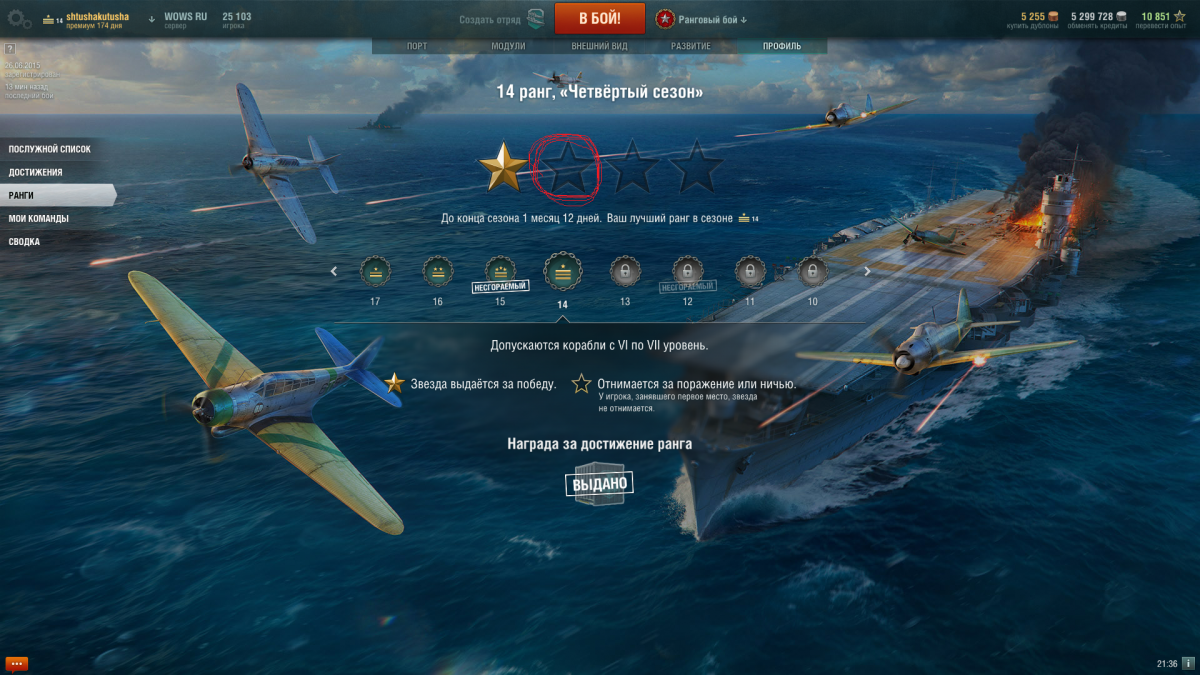Viewport: 1200px width, 675px height.
Task: Click the ВЫДАНО reward container
Action: pyautogui.click(x=599, y=484)
